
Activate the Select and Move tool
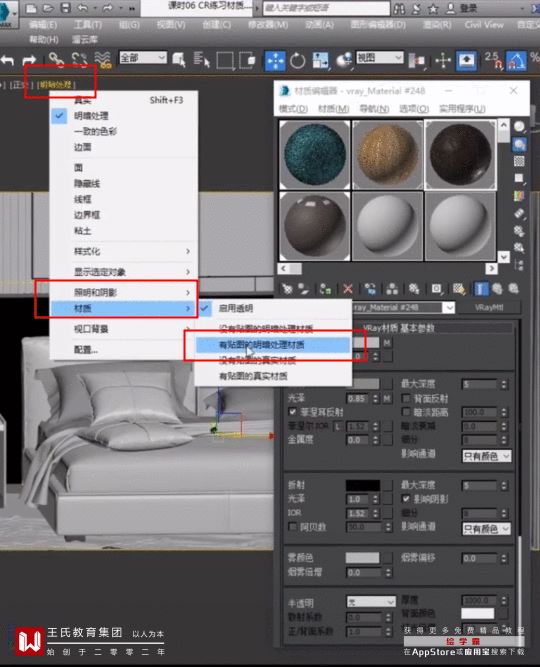(275, 61)
